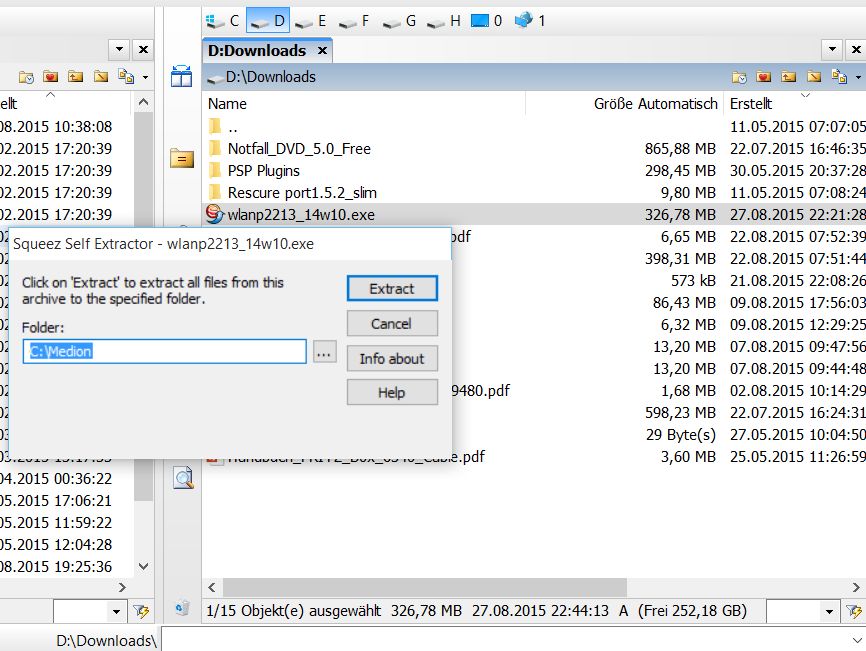
Task: Open the tab list dropdown on right panel
Action: coord(830,49)
